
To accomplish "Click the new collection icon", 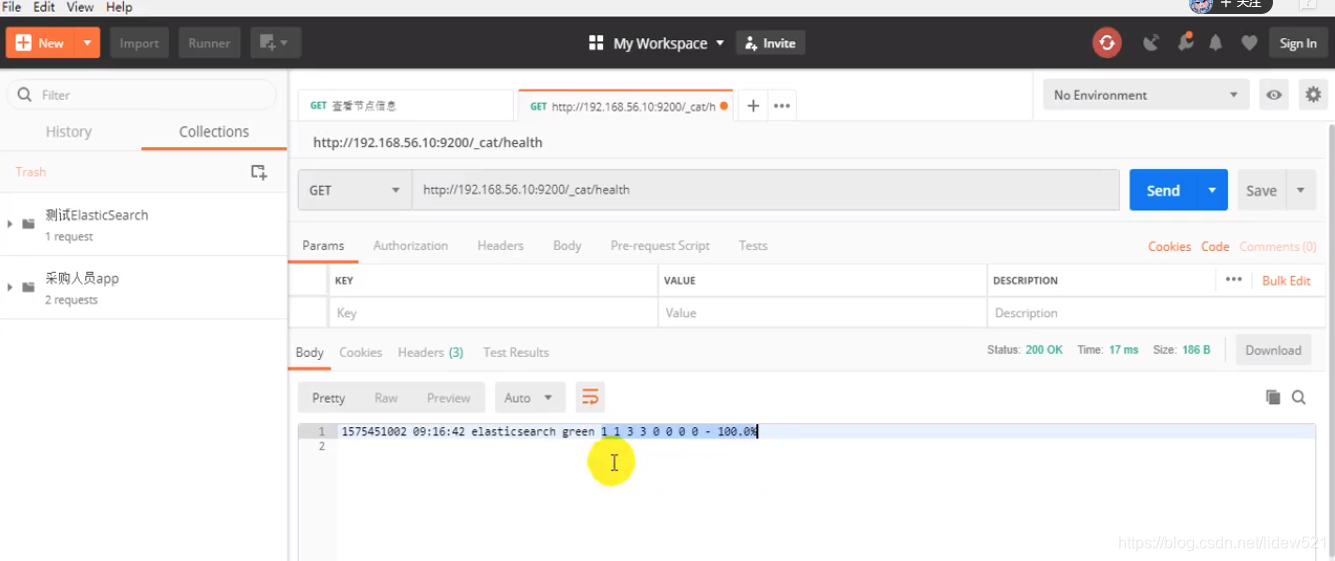I will 259,172.
